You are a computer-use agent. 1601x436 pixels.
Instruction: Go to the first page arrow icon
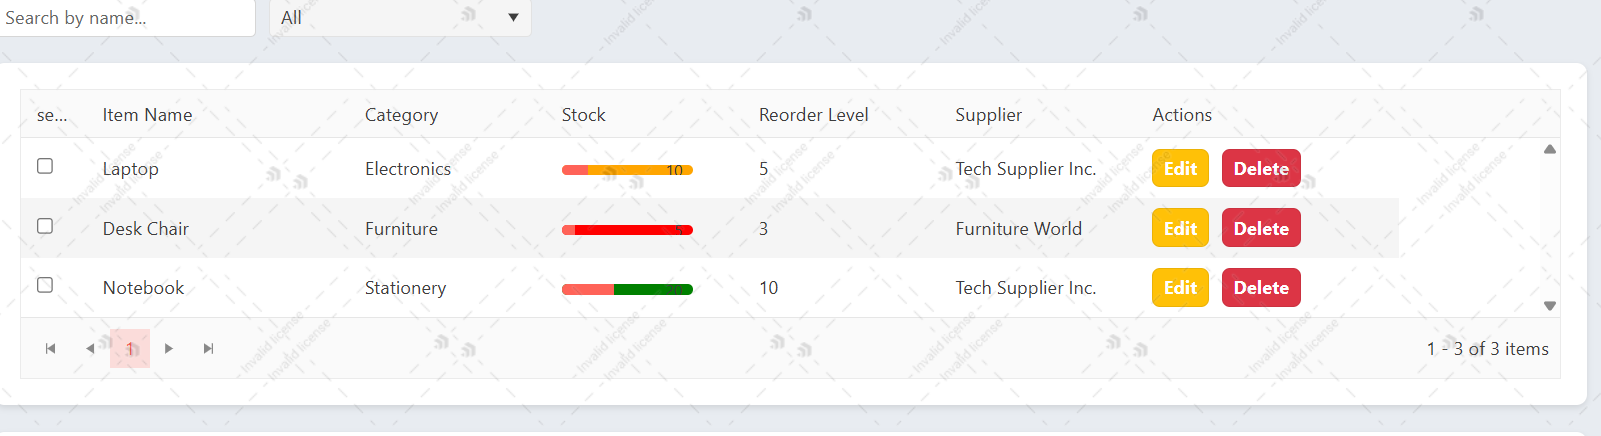click(50, 349)
